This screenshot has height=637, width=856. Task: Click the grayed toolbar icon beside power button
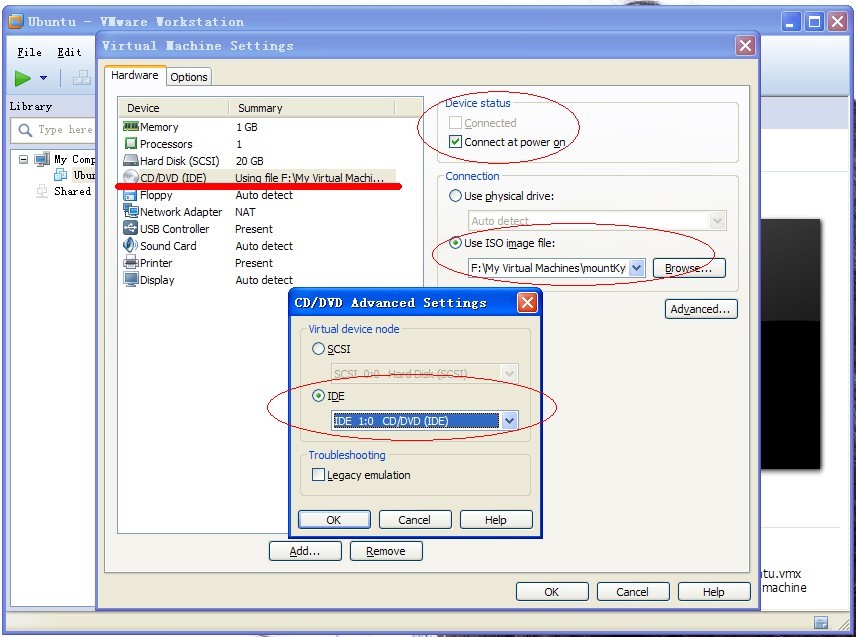82,78
